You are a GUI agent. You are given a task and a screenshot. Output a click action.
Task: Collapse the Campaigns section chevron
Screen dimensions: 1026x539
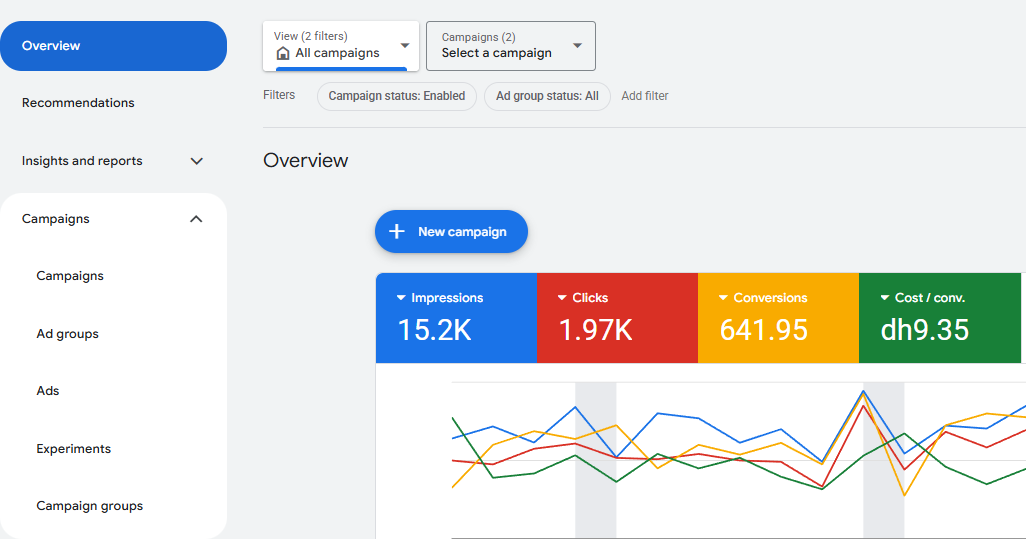pyautogui.click(x=196, y=219)
